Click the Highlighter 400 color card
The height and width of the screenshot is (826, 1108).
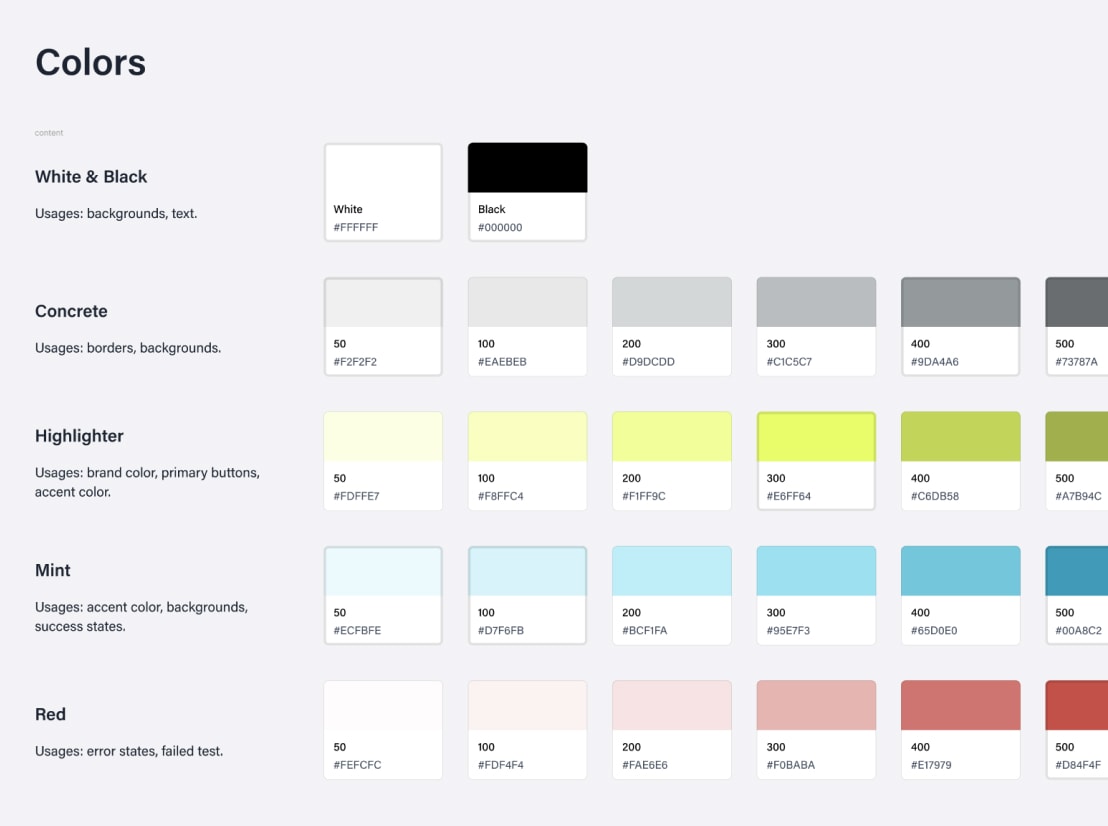pyautogui.click(x=960, y=460)
